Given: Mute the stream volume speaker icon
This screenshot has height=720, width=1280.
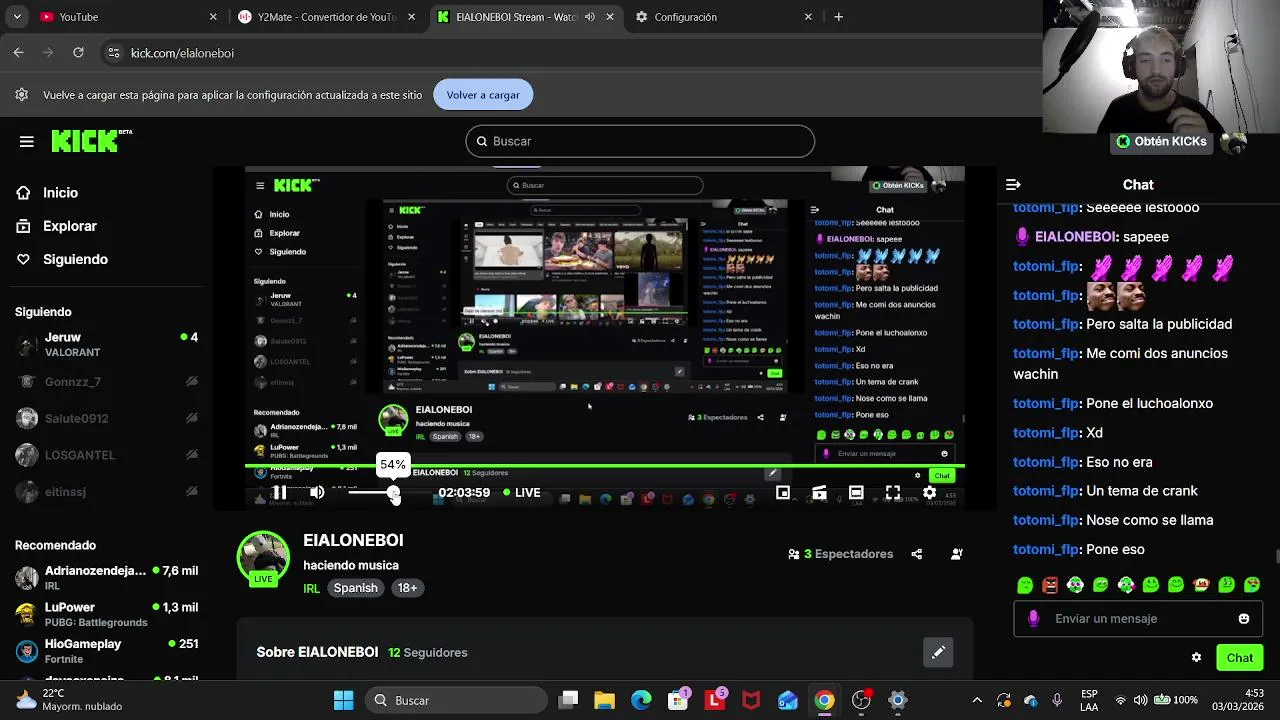Looking at the screenshot, I should pos(317,492).
